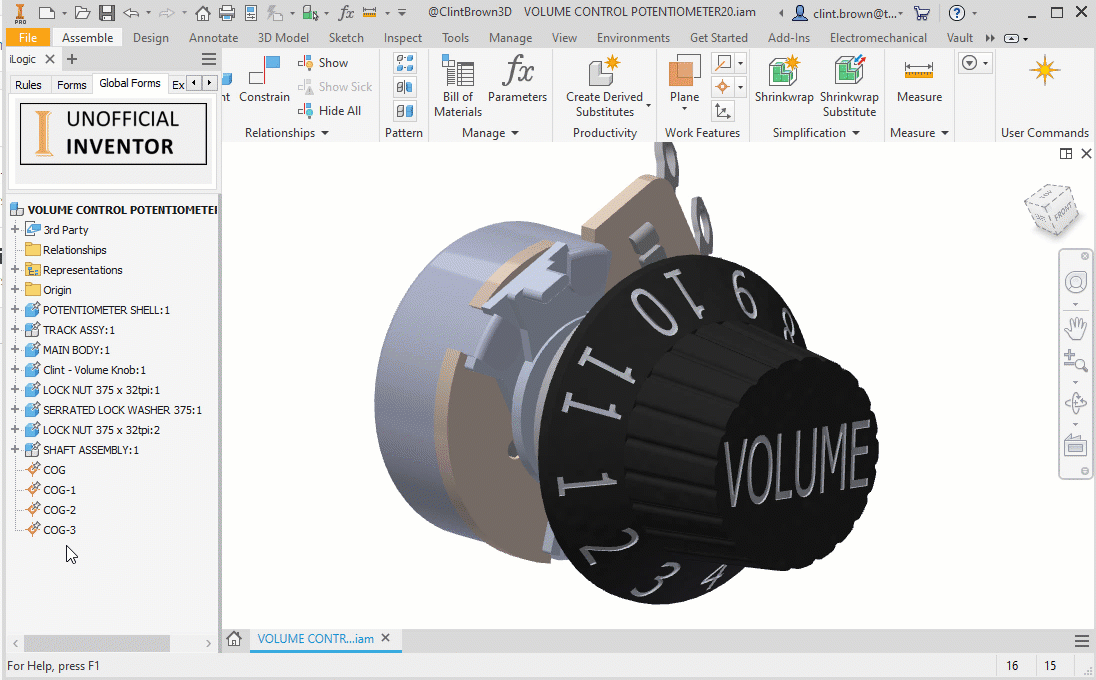Click Create Derived Substitutes
Viewport: 1096px width, 680px height.
click(604, 85)
